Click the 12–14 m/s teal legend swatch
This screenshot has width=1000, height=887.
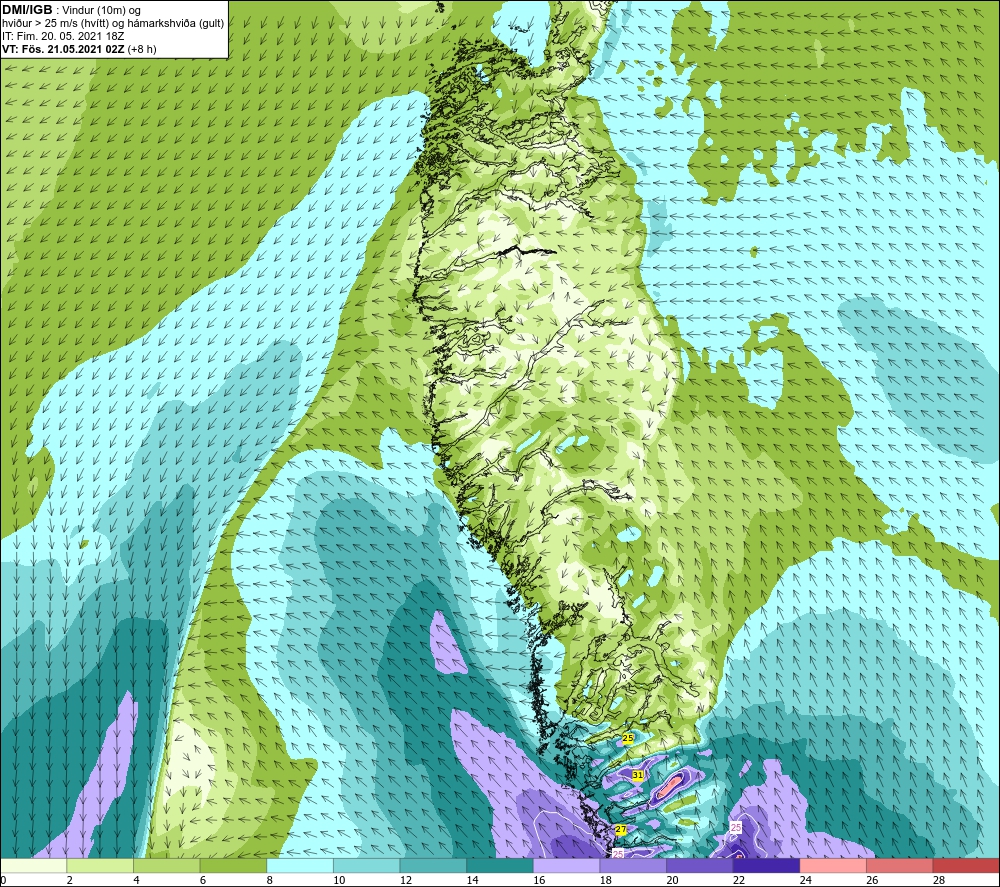tap(433, 865)
